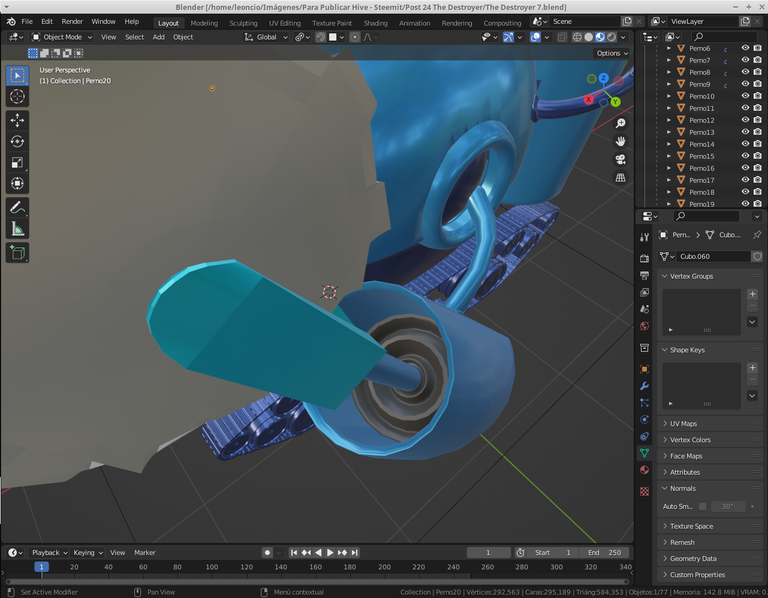Click the pin icon in properties header
Viewport: 768px width, 598px height.
tap(757, 235)
